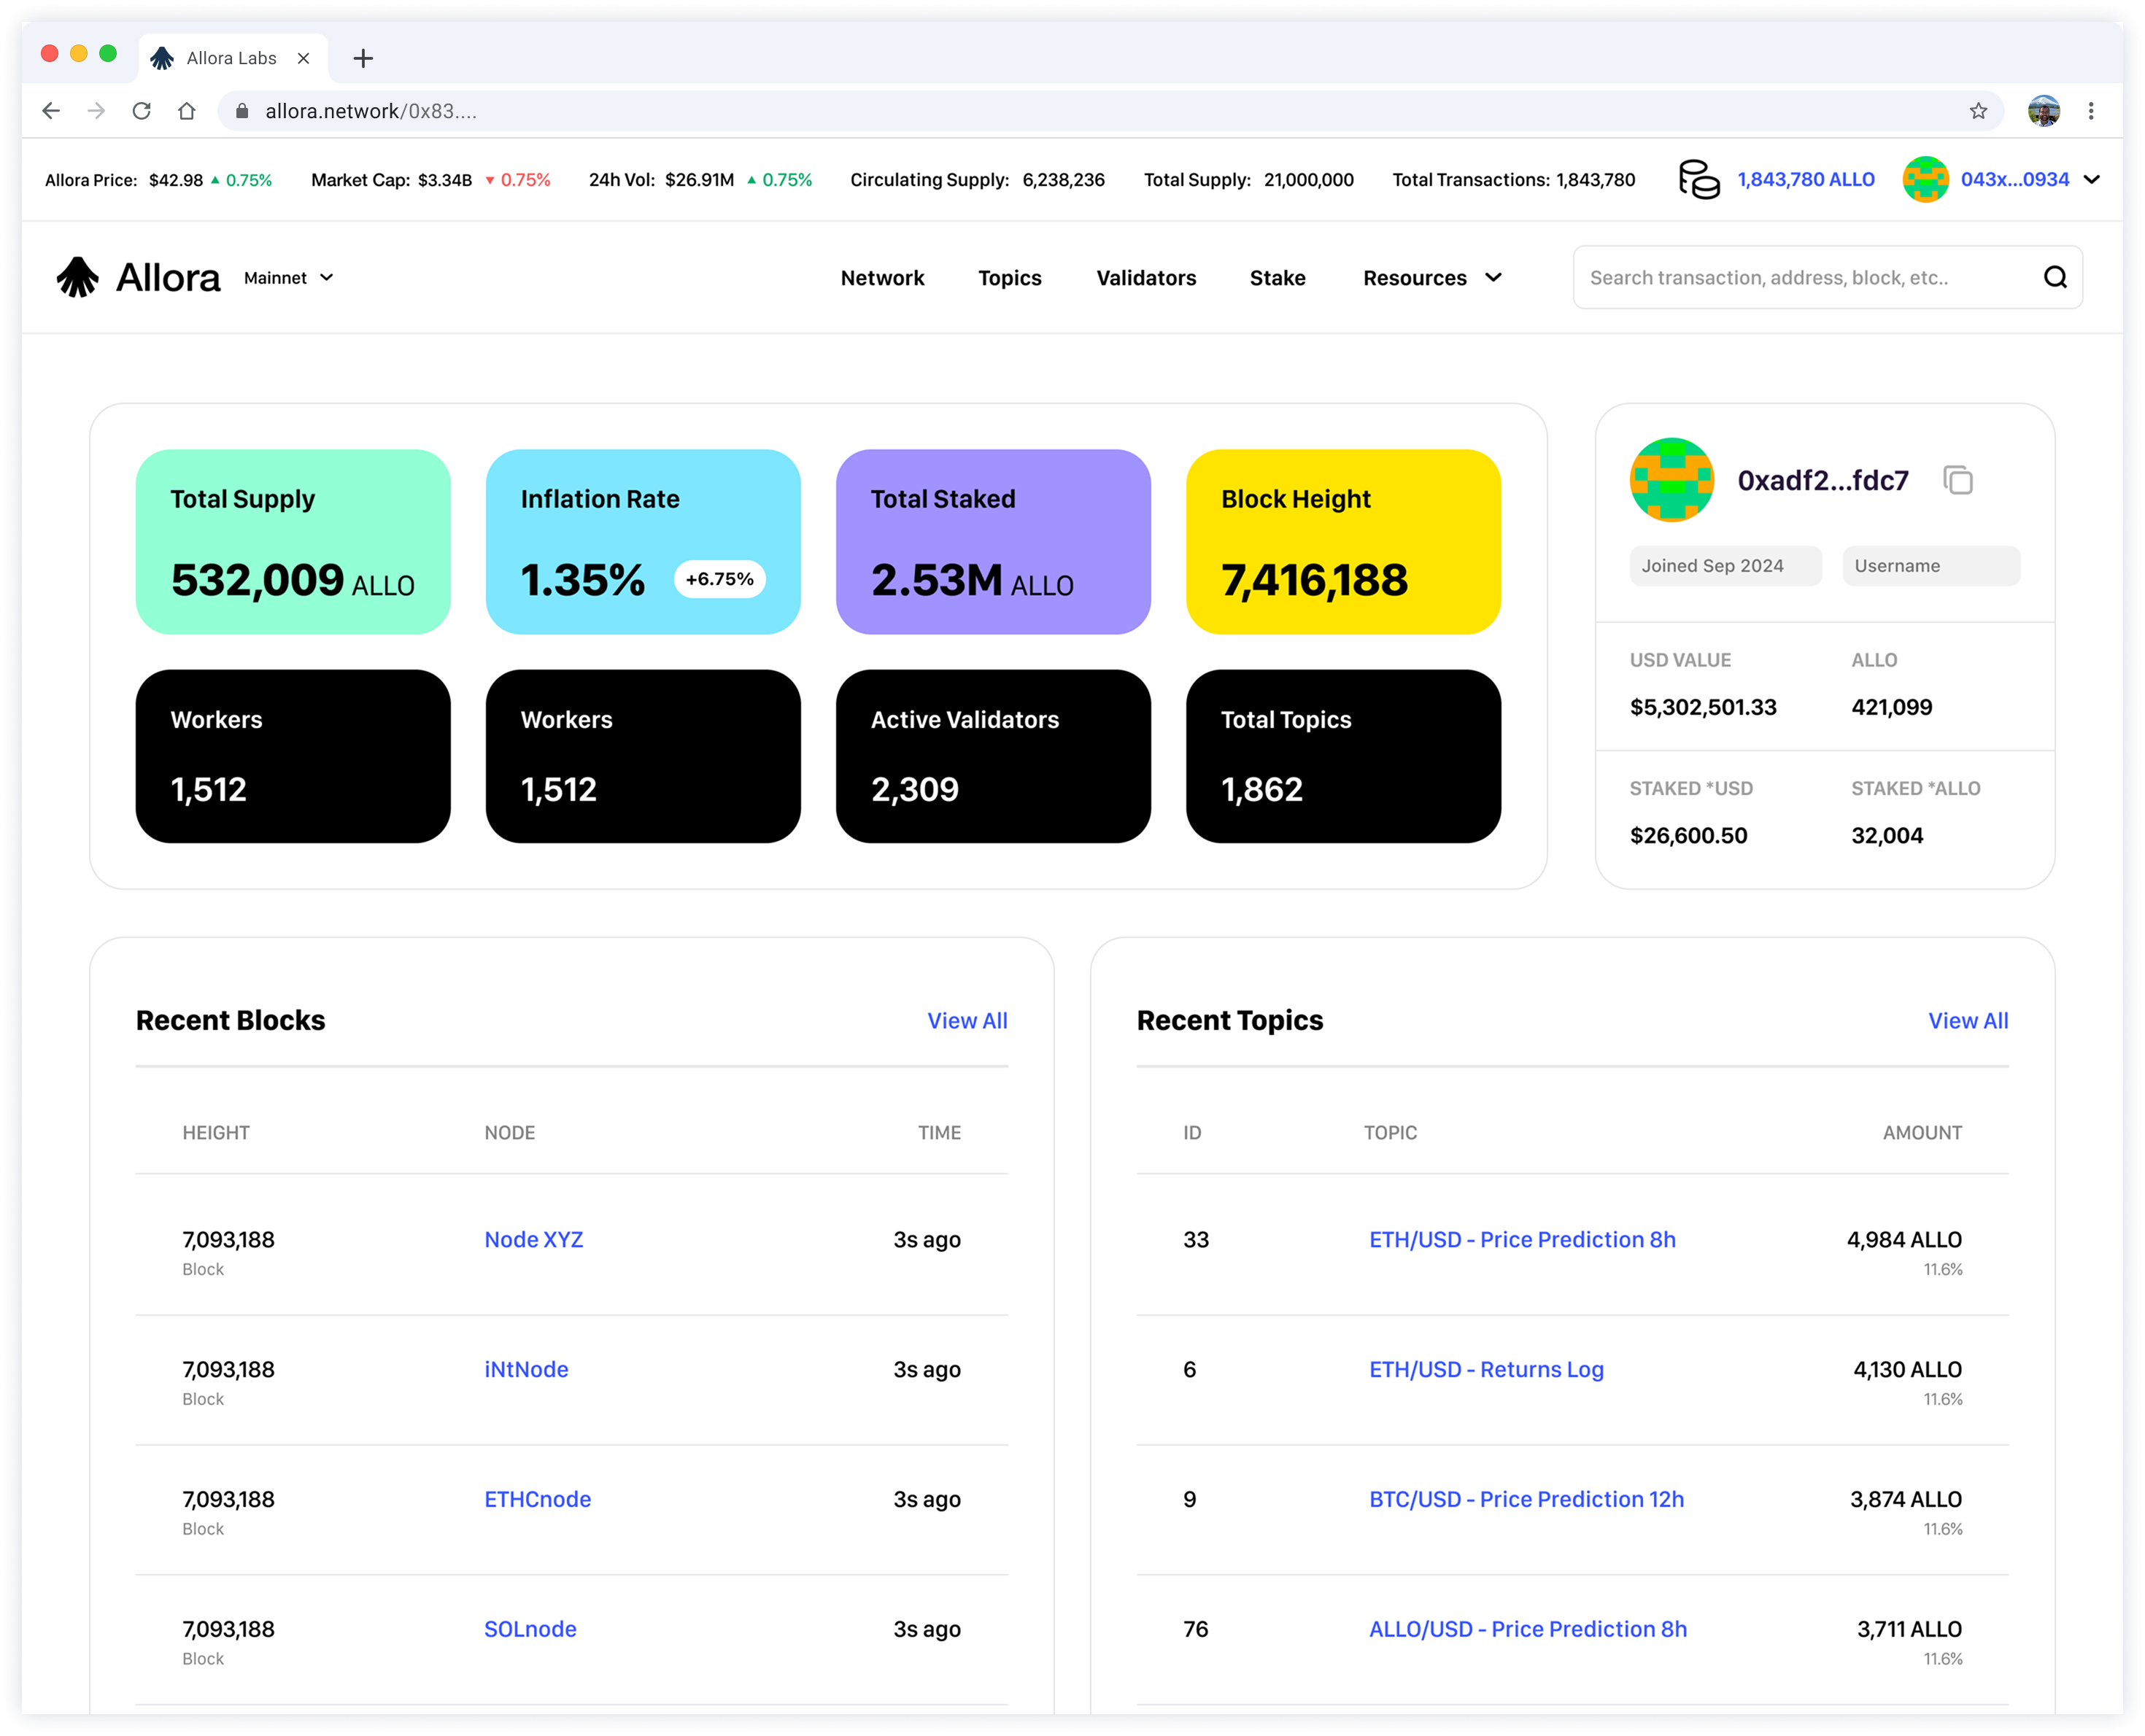
Task: Click the copy address icon beside 0xadf2...fdc7
Action: tap(1957, 480)
